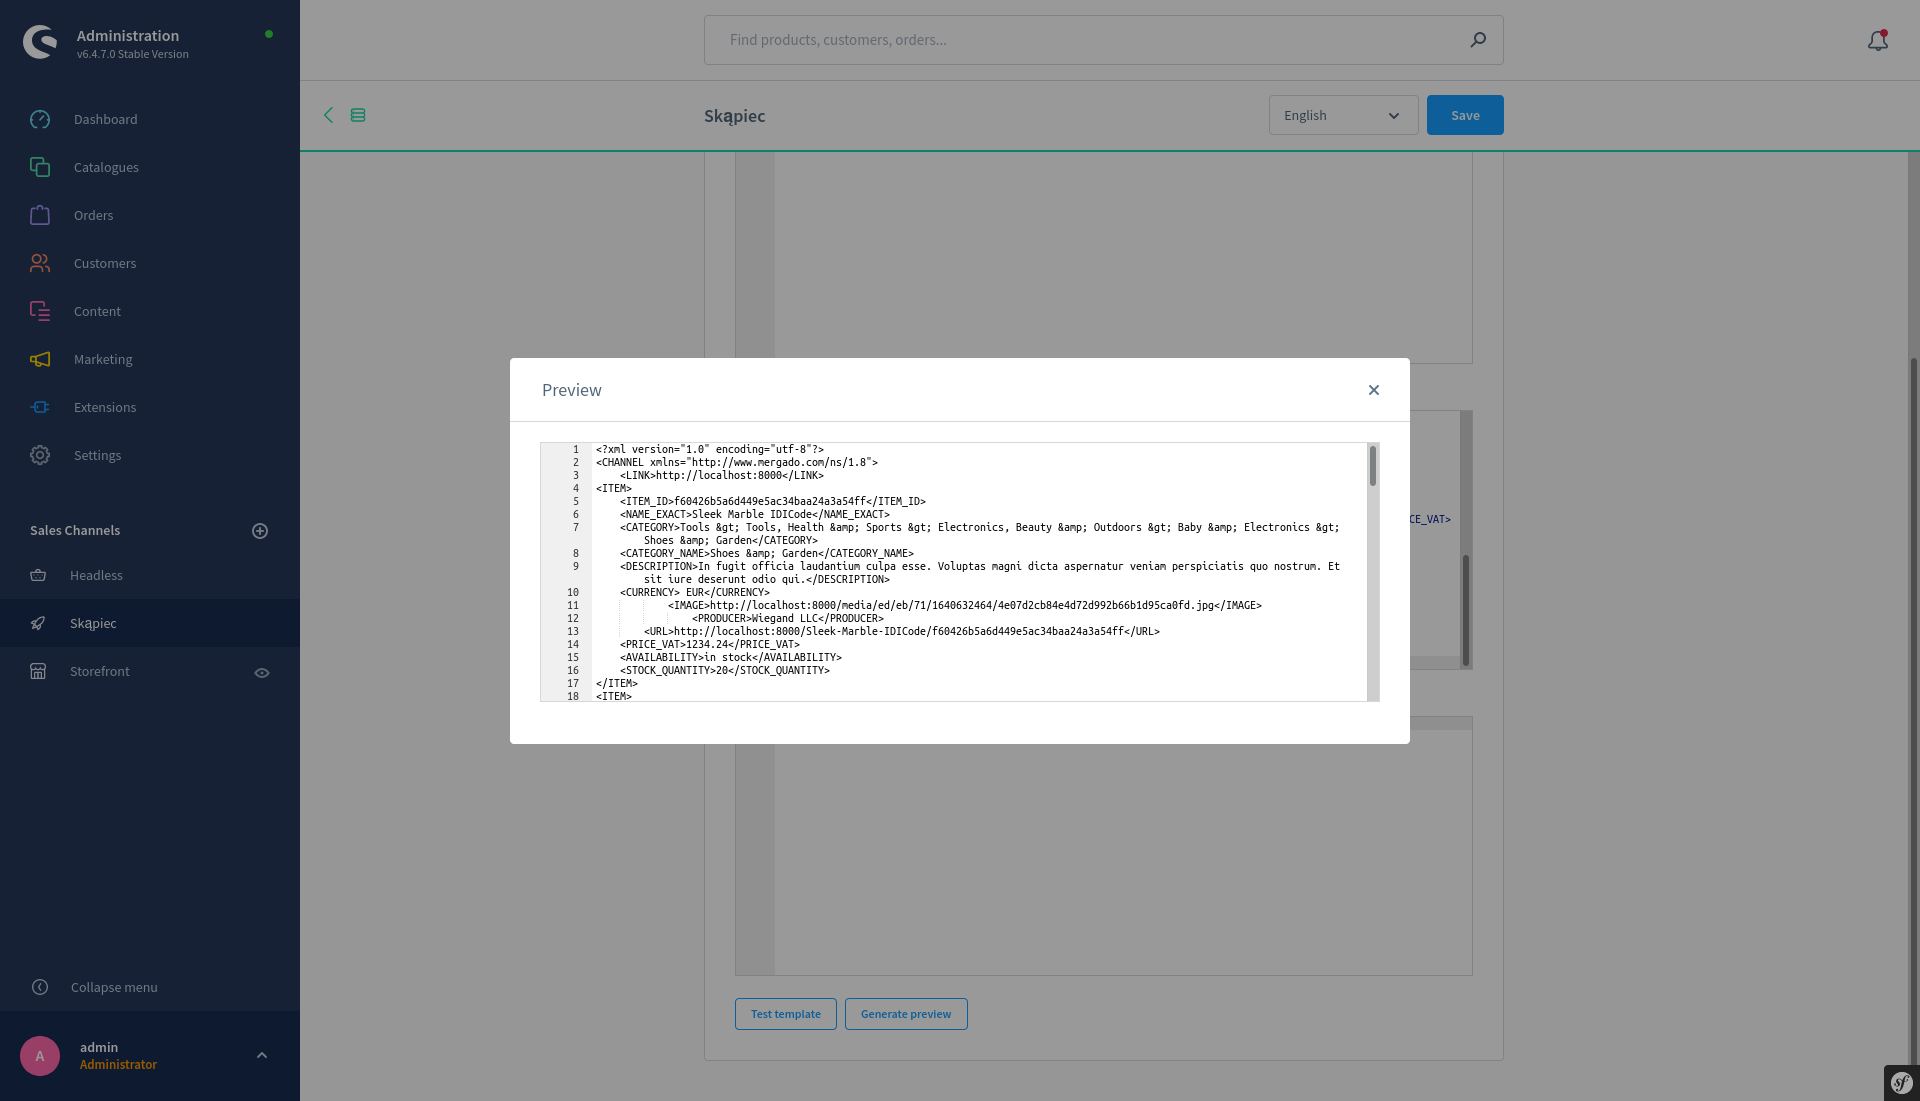The image size is (1920, 1101).
Task: Click the Marketing icon in sidebar
Action: (41, 359)
